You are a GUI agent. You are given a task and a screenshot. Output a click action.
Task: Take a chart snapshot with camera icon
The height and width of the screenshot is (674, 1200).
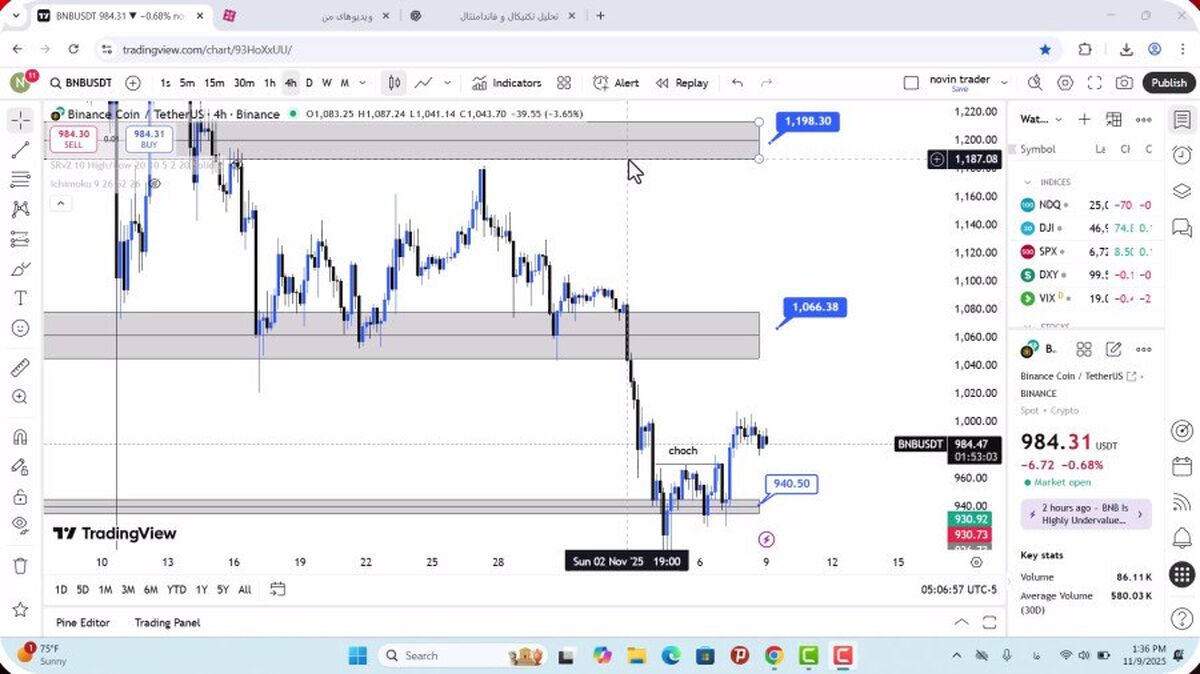[x=1125, y=83]
